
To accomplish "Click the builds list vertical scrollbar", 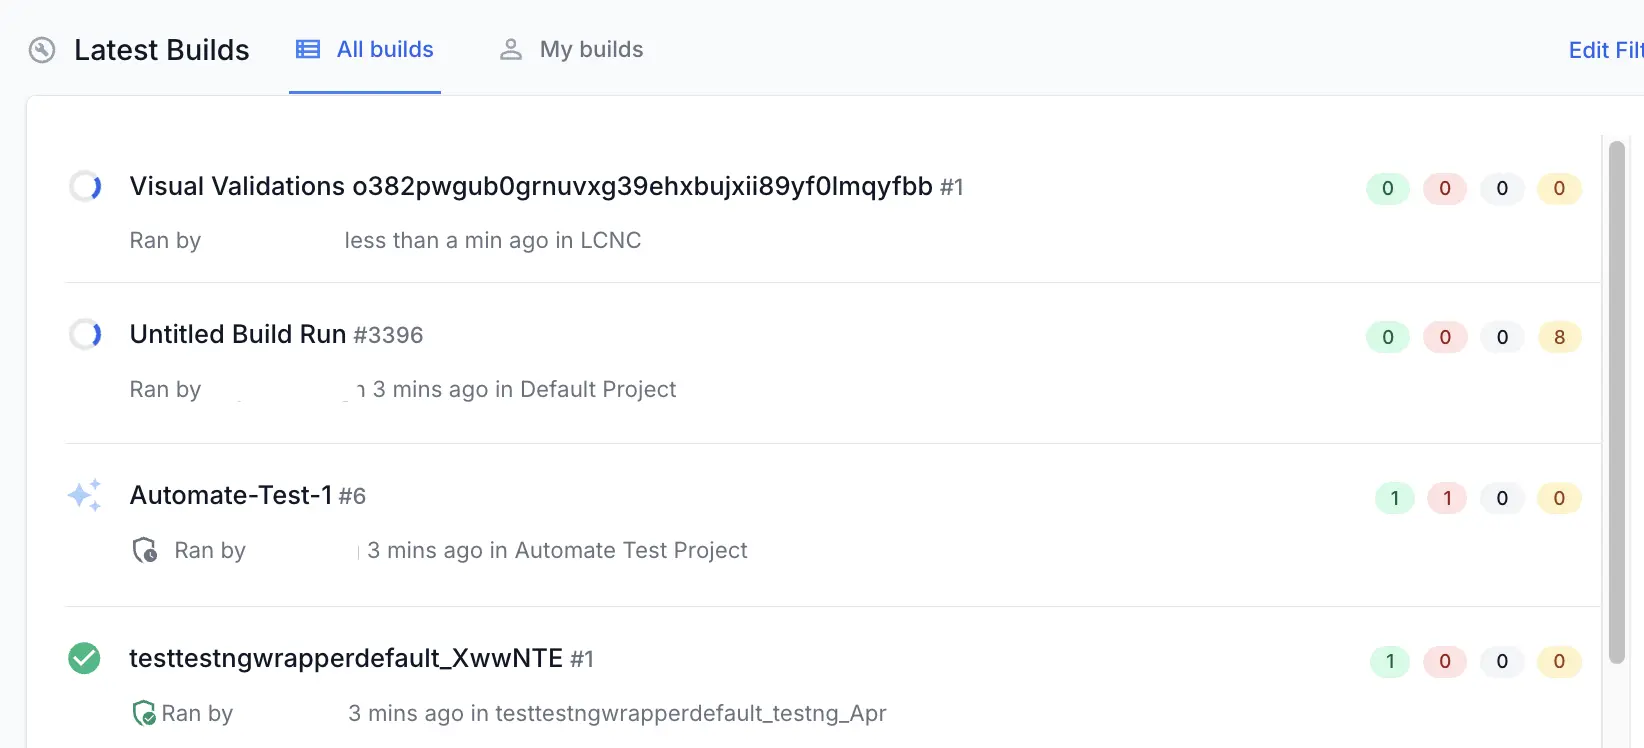I will 1616,400.
